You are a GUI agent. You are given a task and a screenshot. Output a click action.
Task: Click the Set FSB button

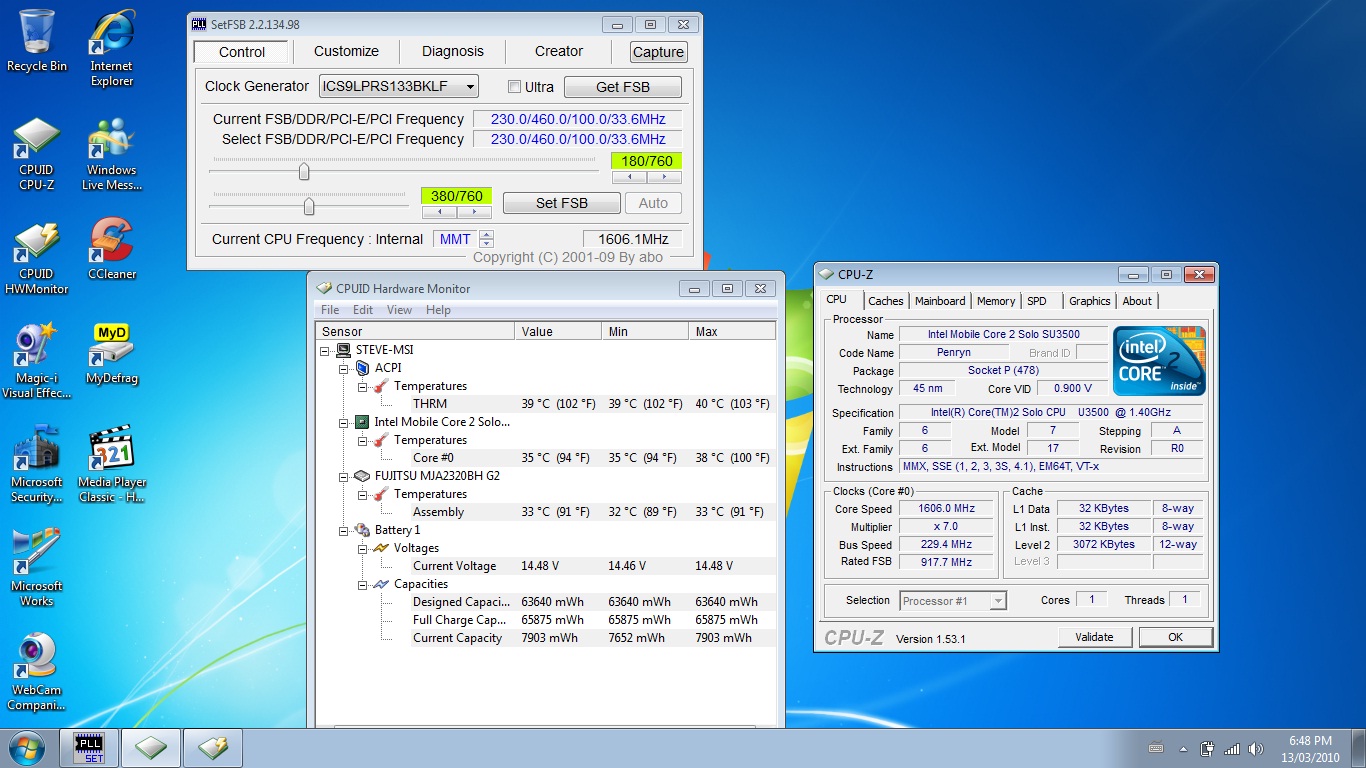click(x=562, y=203)
